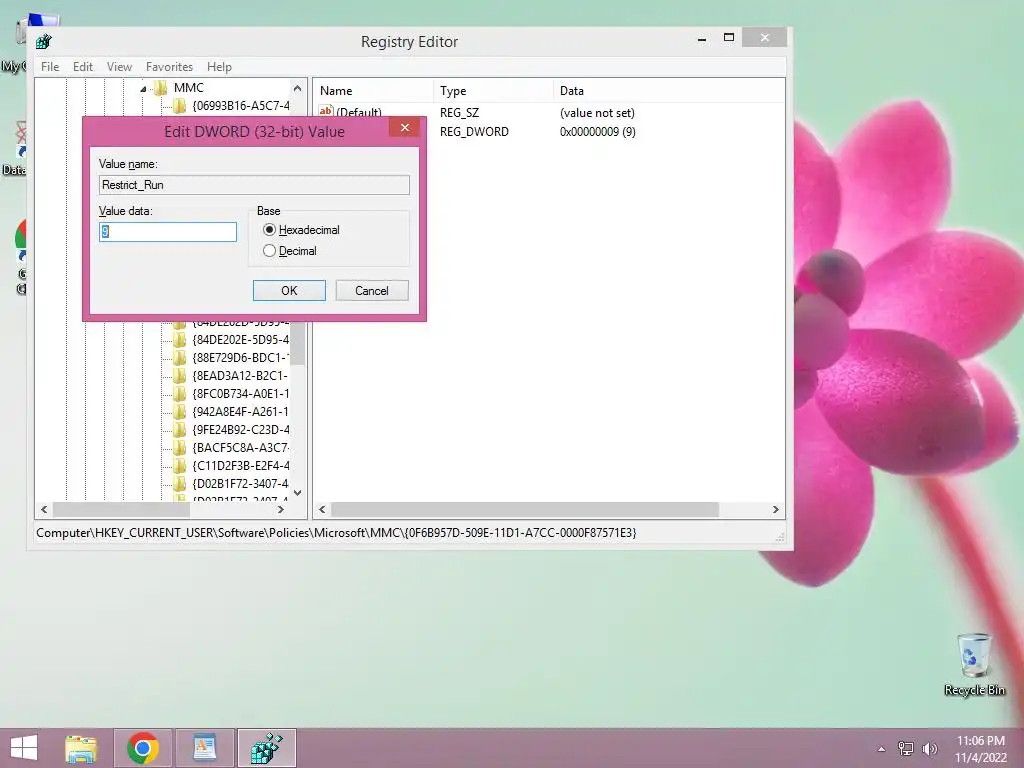
Task: Click the (value not set) data cell
Action: coord(597,112)
